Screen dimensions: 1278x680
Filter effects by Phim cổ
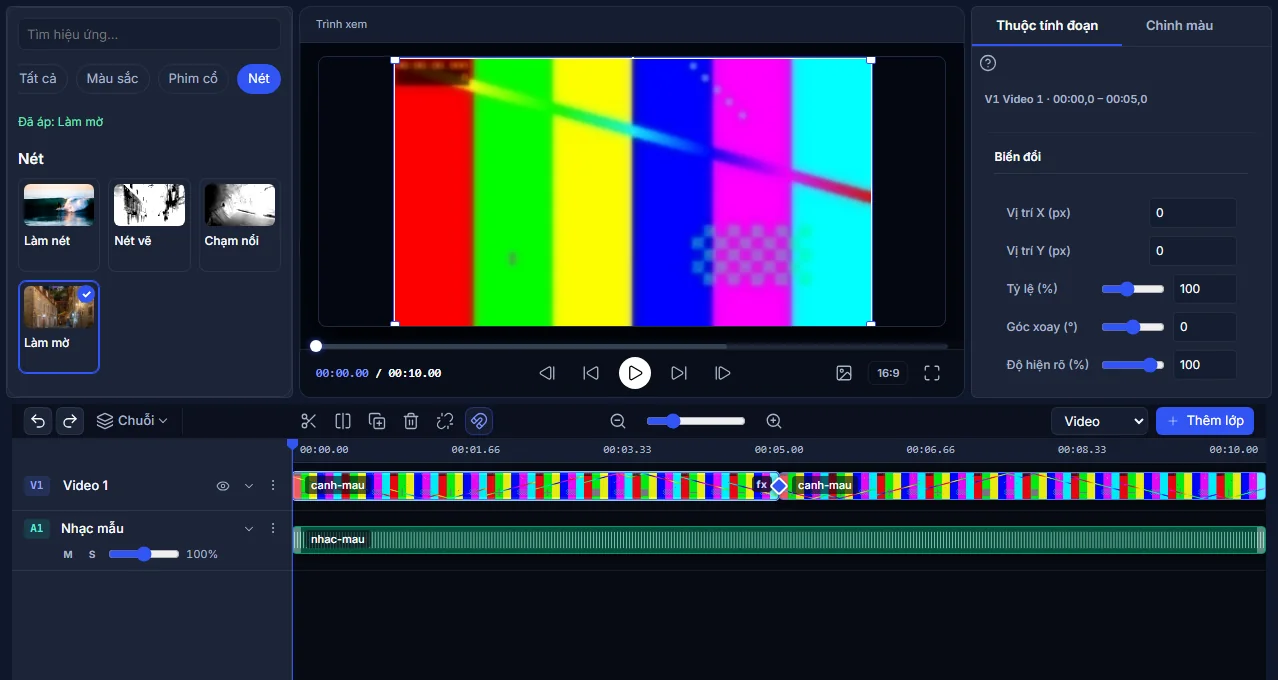coord(193,79)
